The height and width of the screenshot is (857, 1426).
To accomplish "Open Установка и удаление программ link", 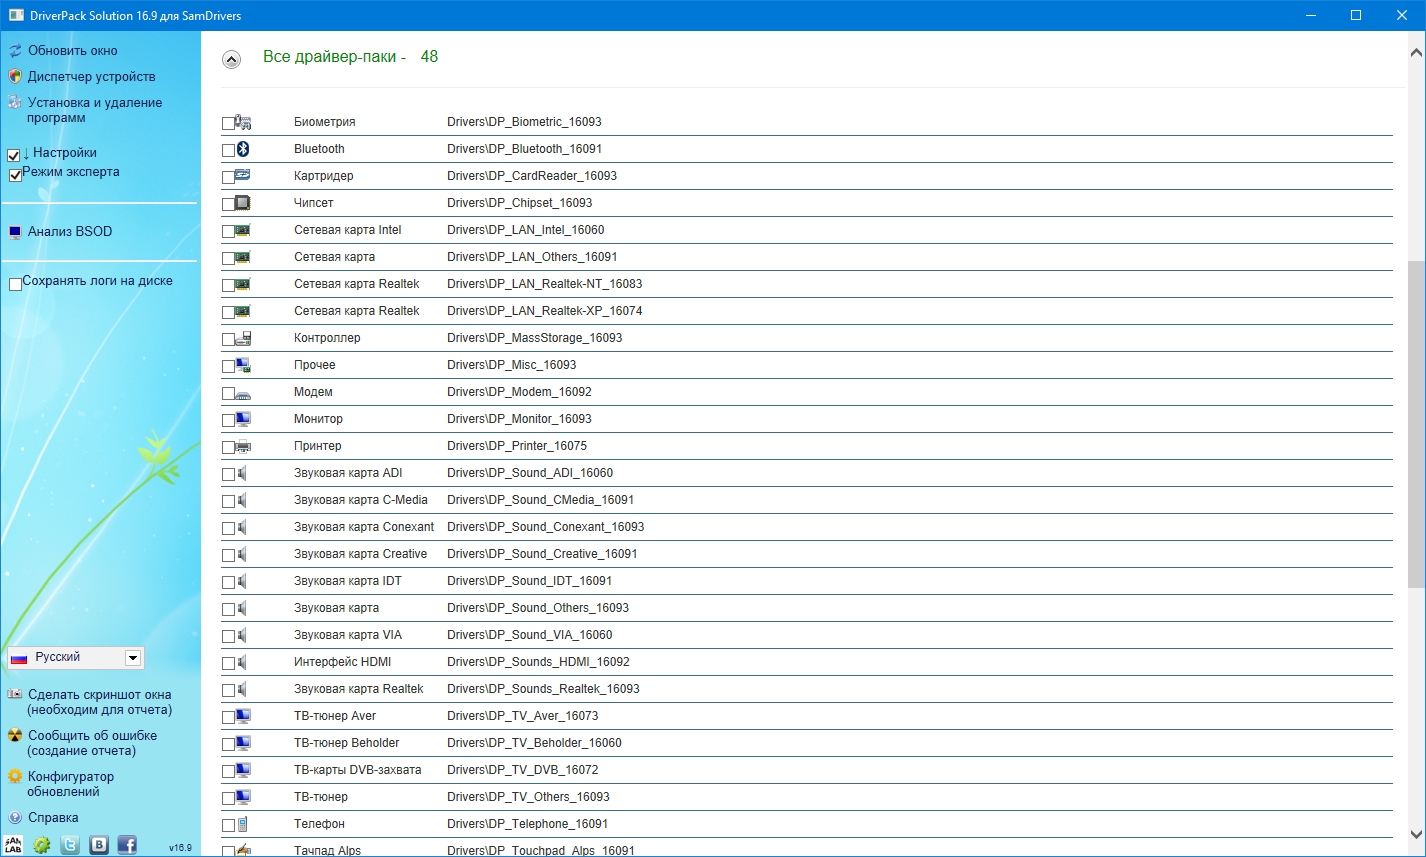I will click(95, 110).
